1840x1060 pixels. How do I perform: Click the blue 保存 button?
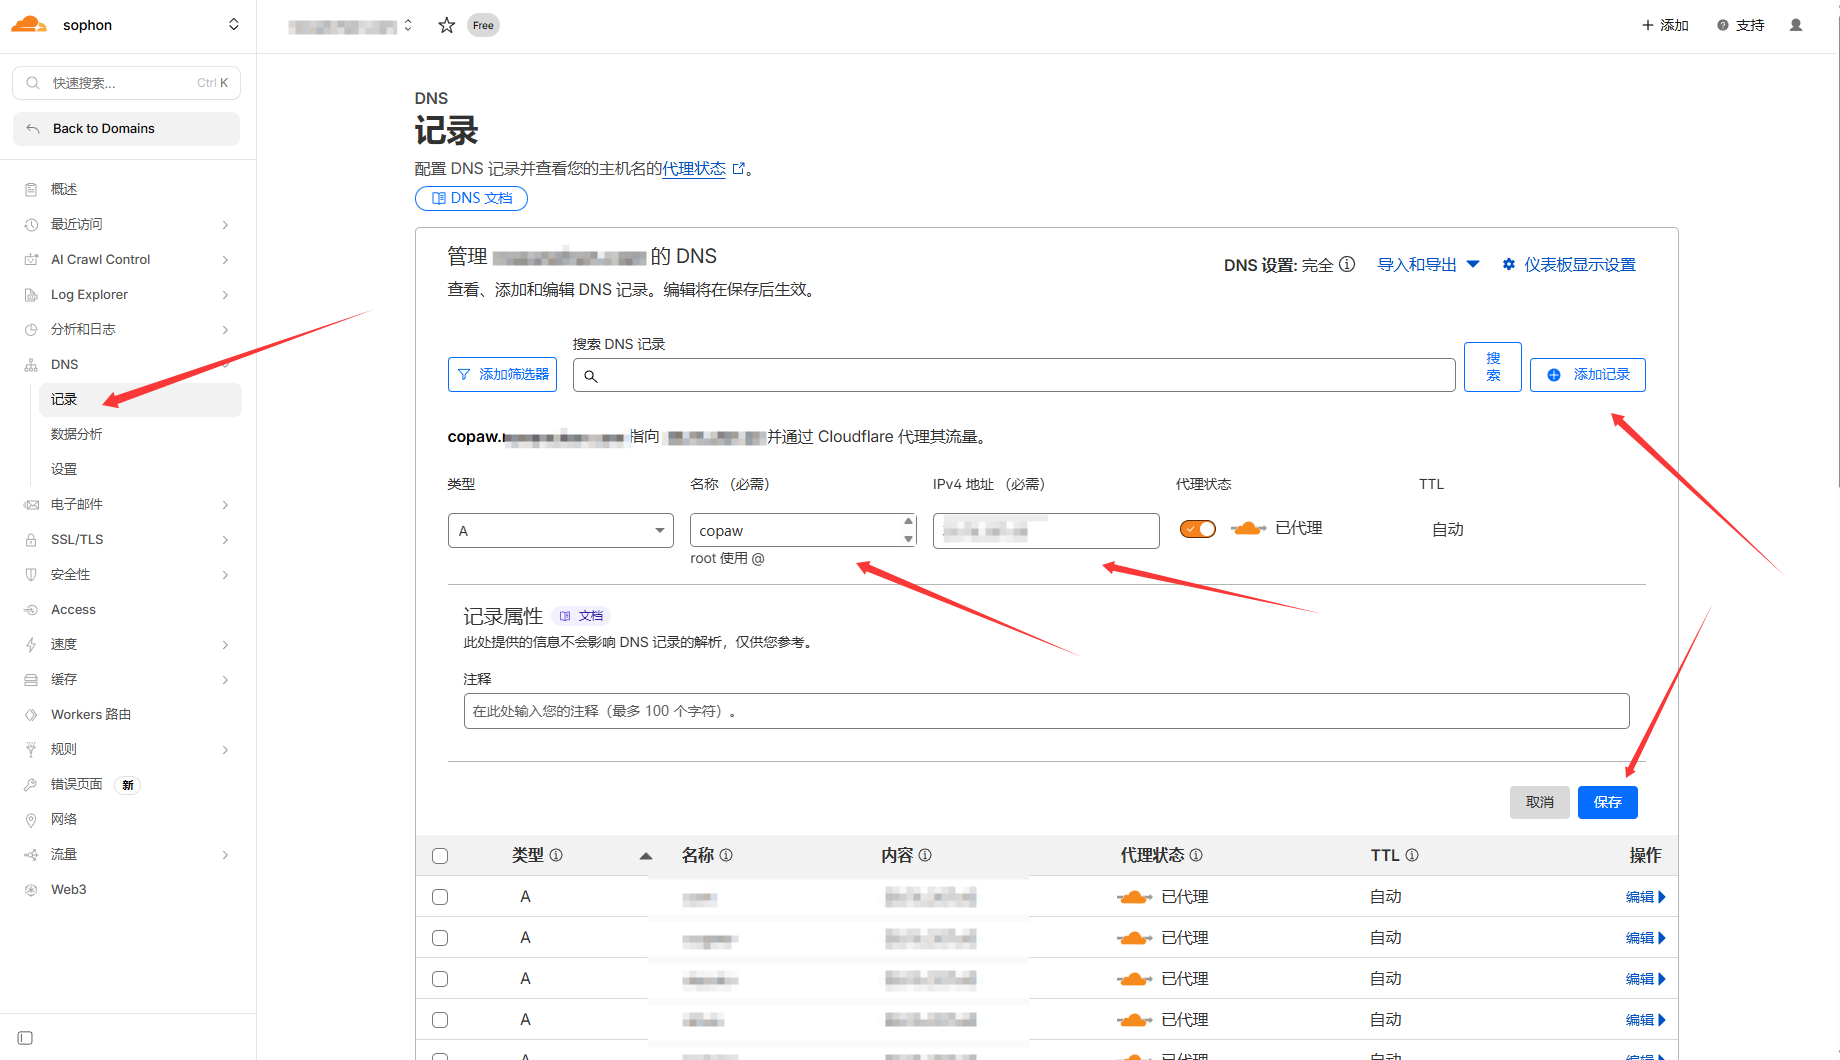pyautogui.click(x=1607, y=802)
